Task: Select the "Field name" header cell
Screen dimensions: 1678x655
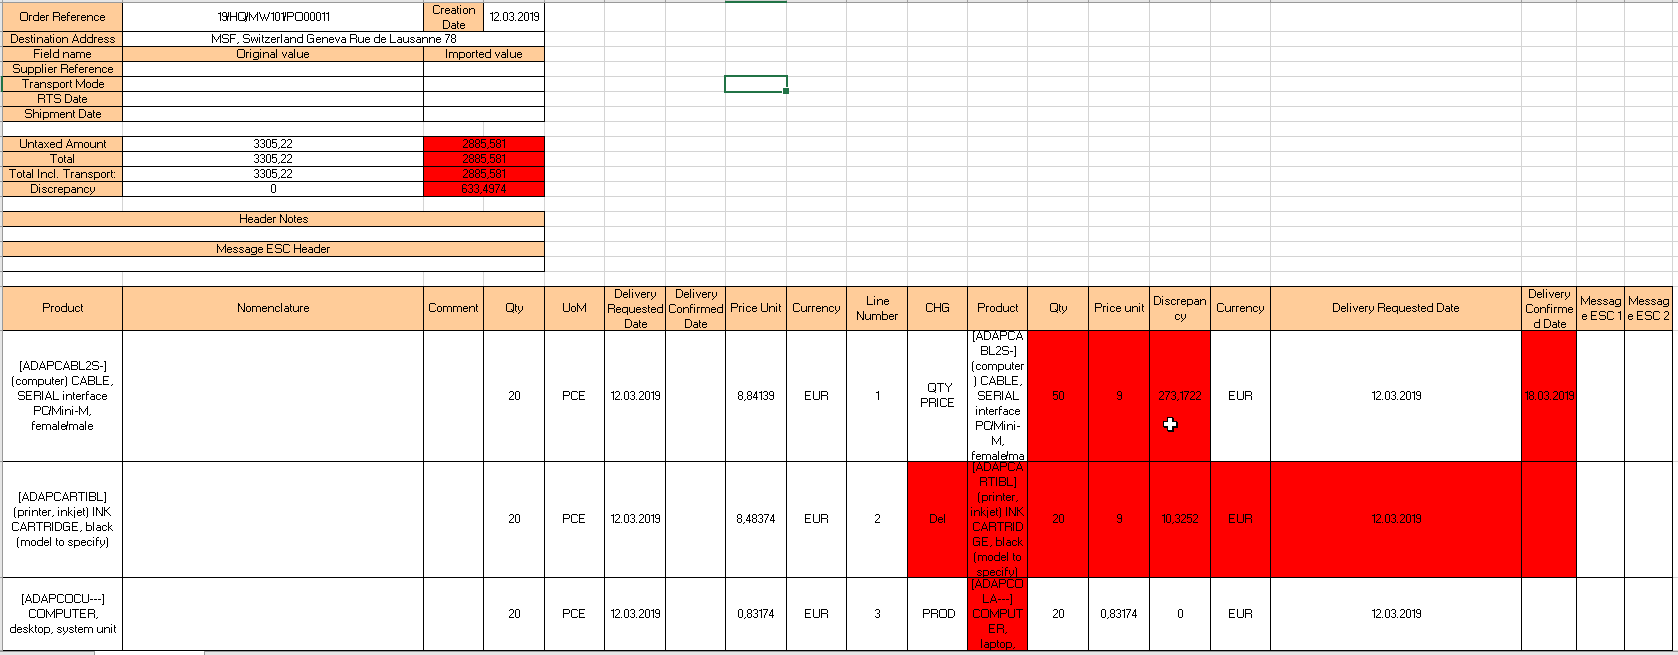Action: tap(62, 54)
